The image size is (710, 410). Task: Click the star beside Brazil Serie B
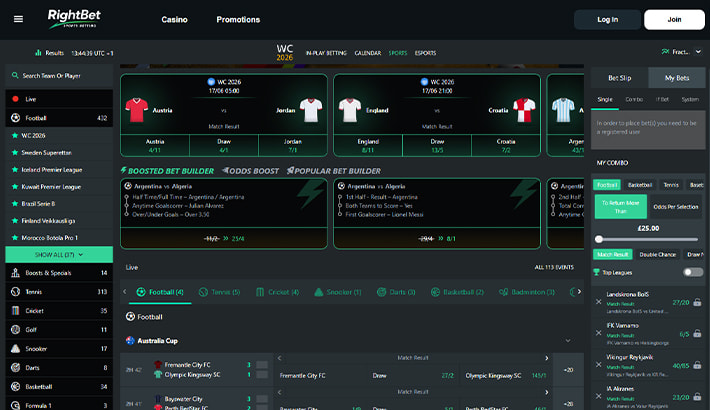pos(15,204)
